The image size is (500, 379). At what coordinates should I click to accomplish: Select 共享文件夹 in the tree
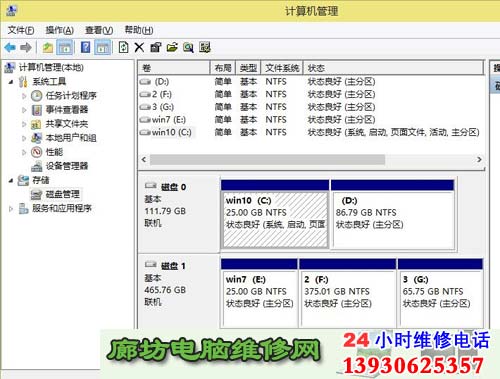pyautogui.click(x=67, y=124)
